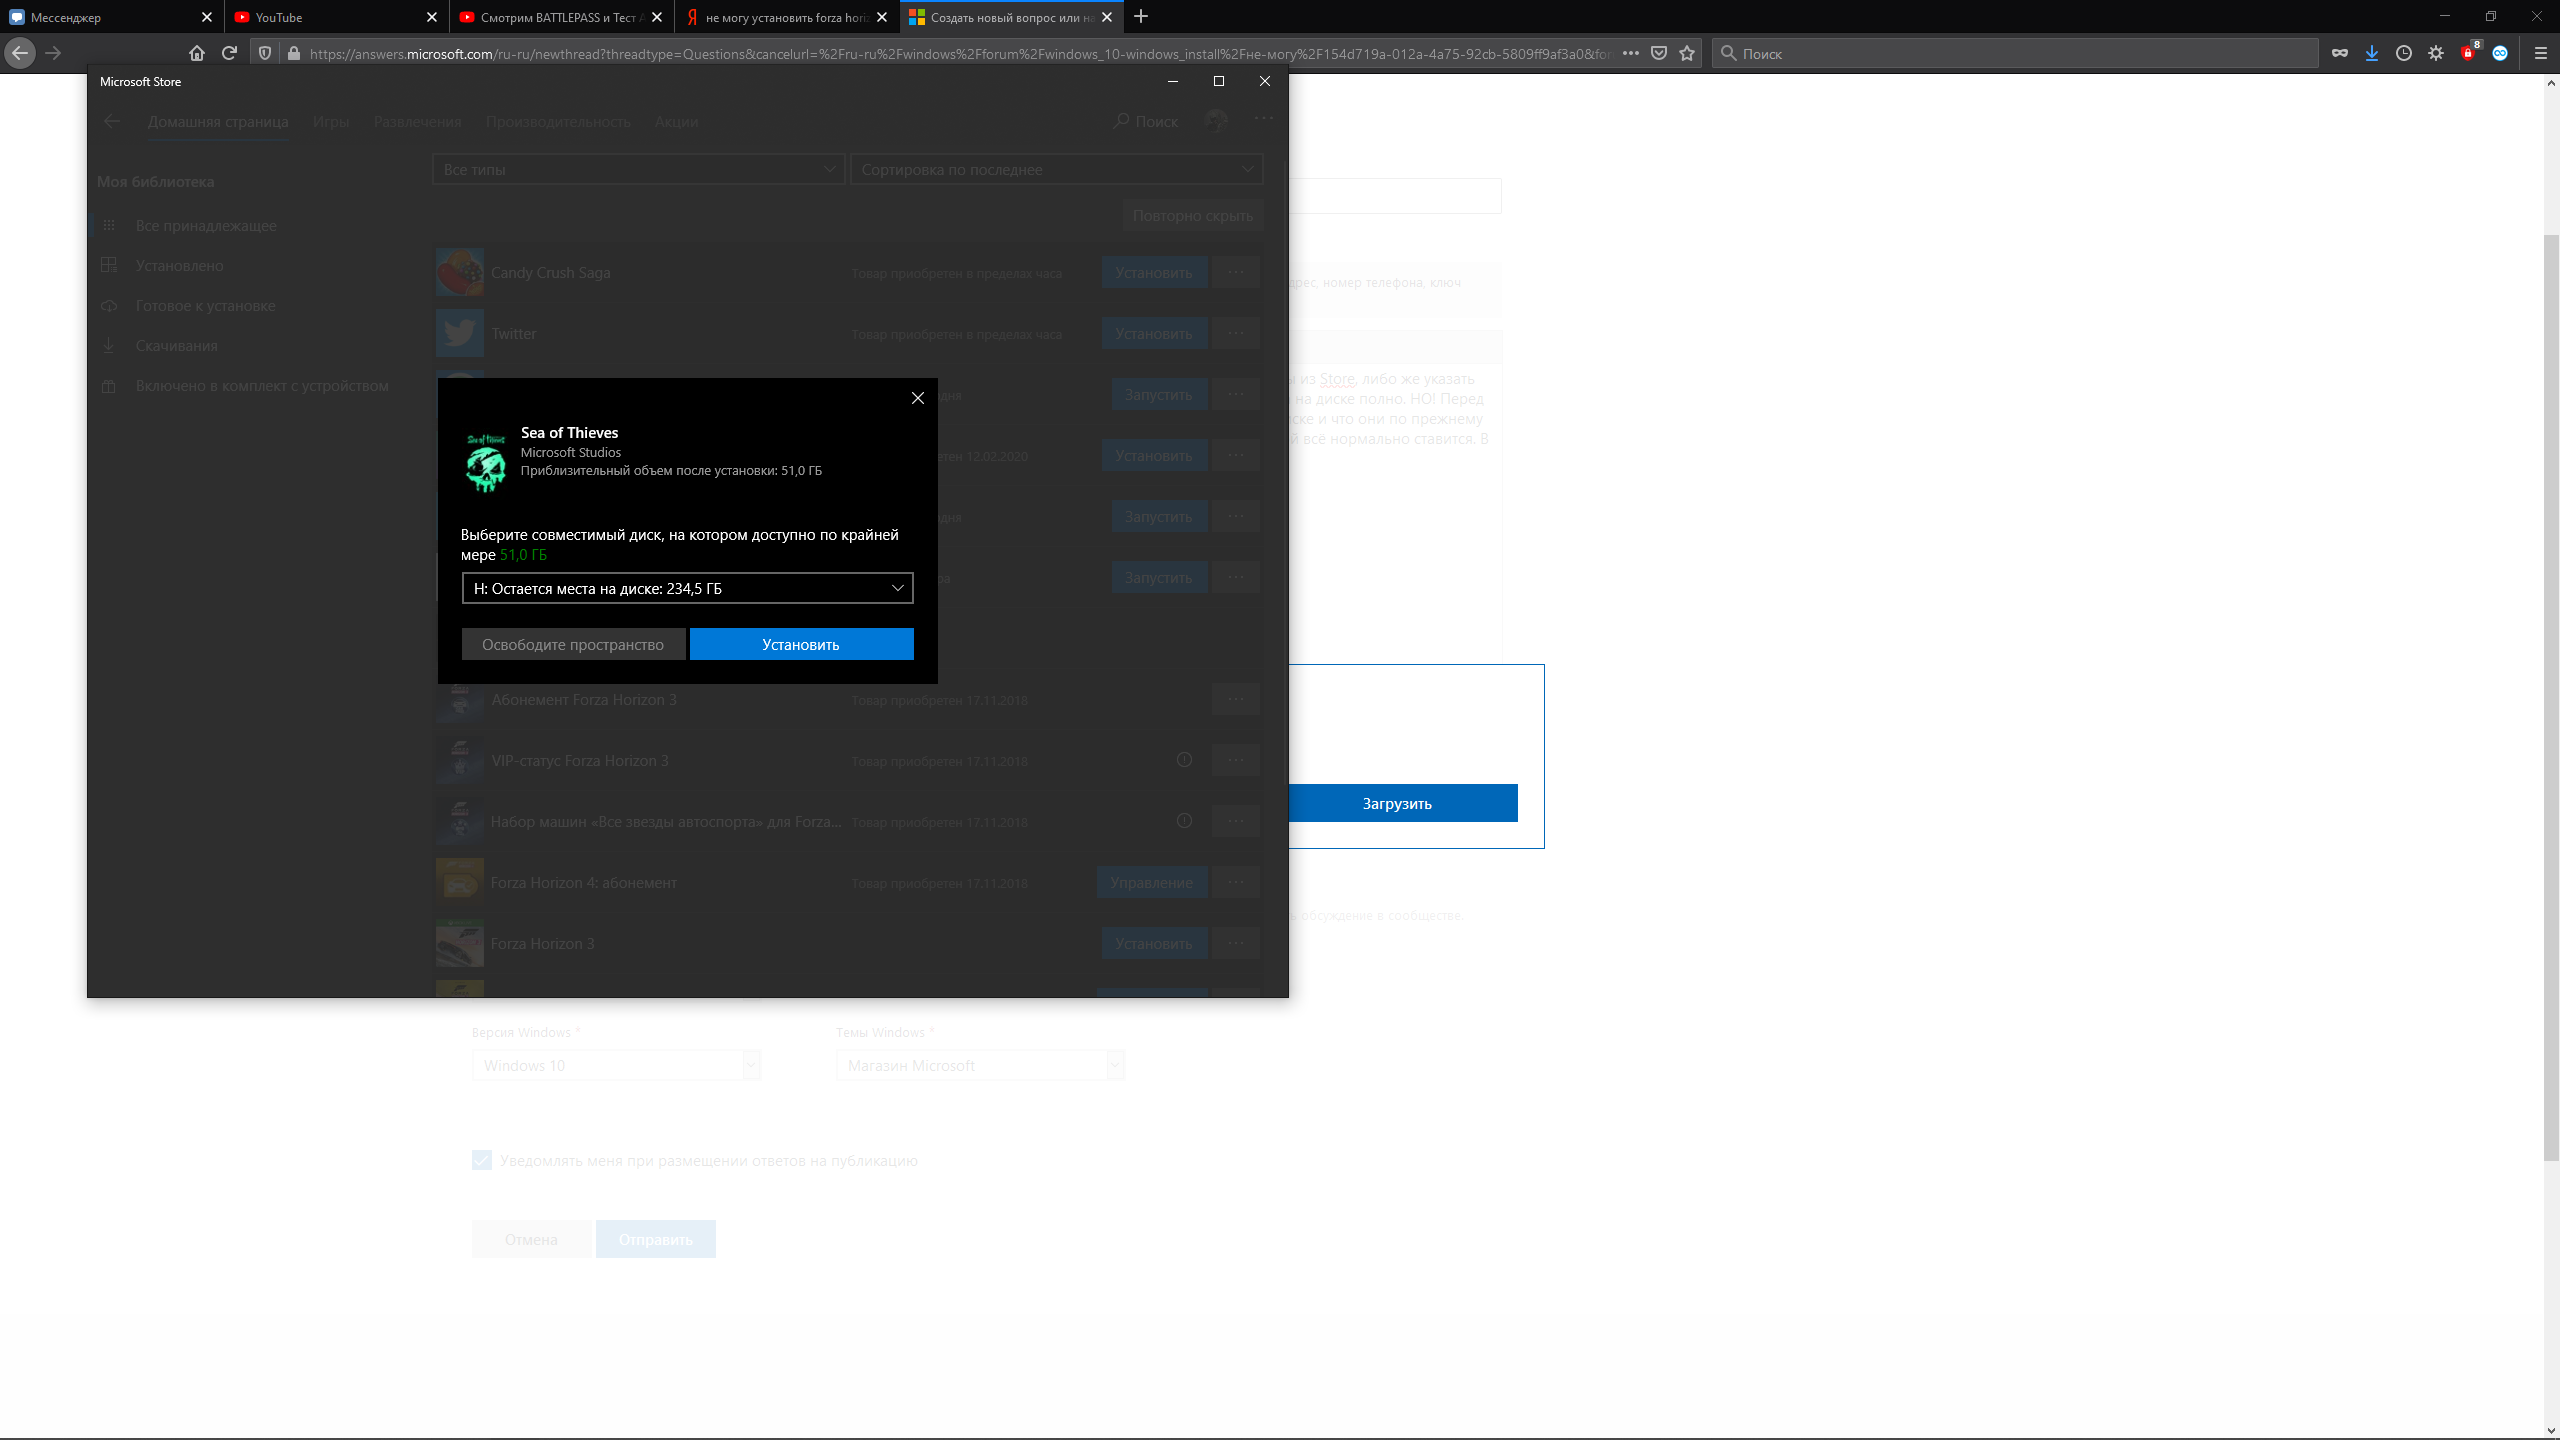The height and width of the screenshot is (1440, 2560).
Task: Click the Установить button for Candy Crush Saga
Action: coord(1153,271)
